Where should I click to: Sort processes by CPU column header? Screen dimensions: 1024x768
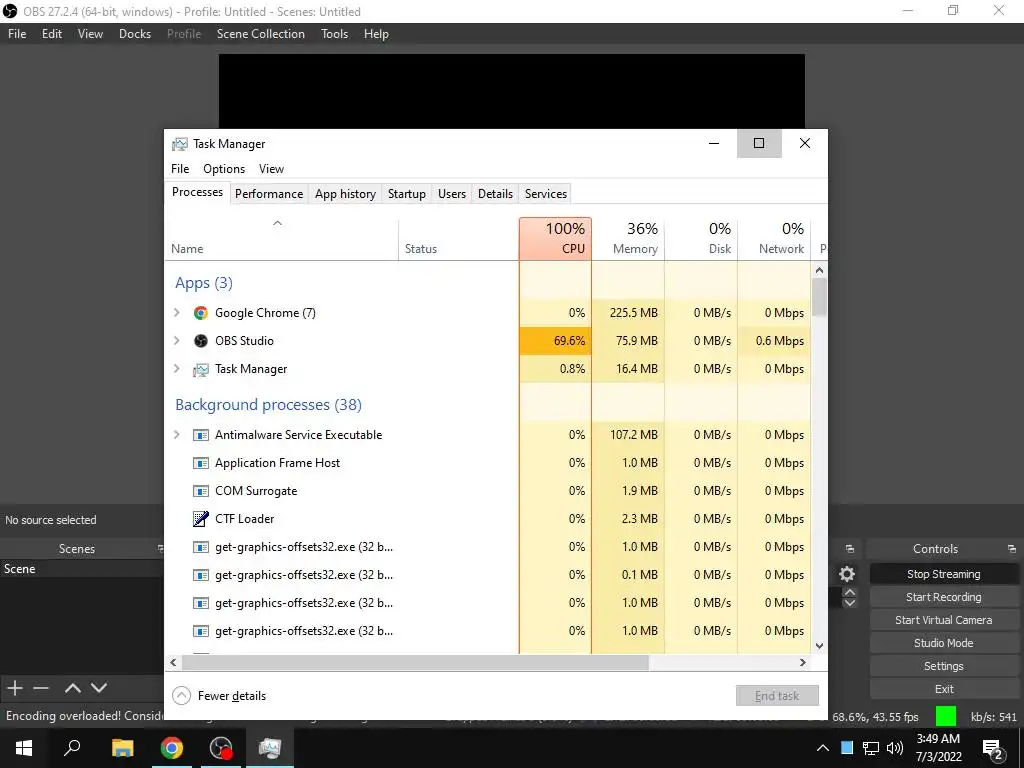click(556, 239)
